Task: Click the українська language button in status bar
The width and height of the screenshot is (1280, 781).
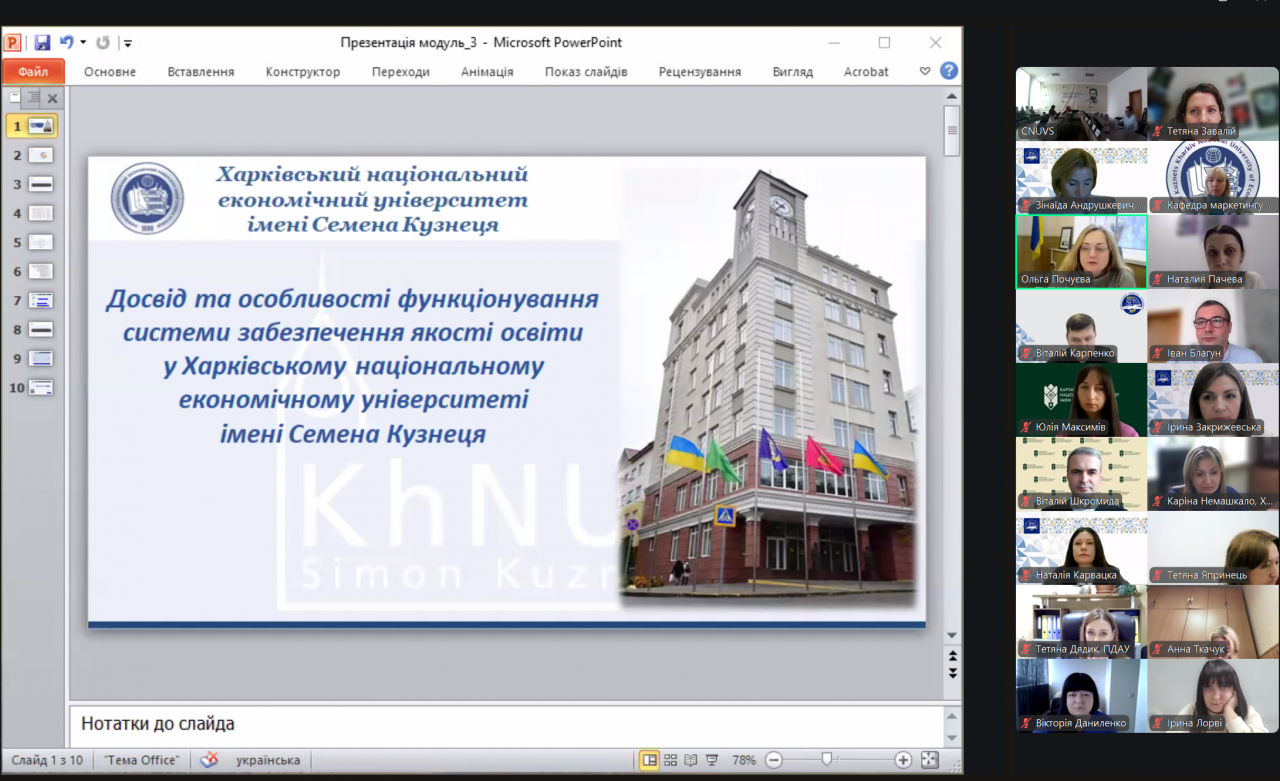Action: coord(268,760)
